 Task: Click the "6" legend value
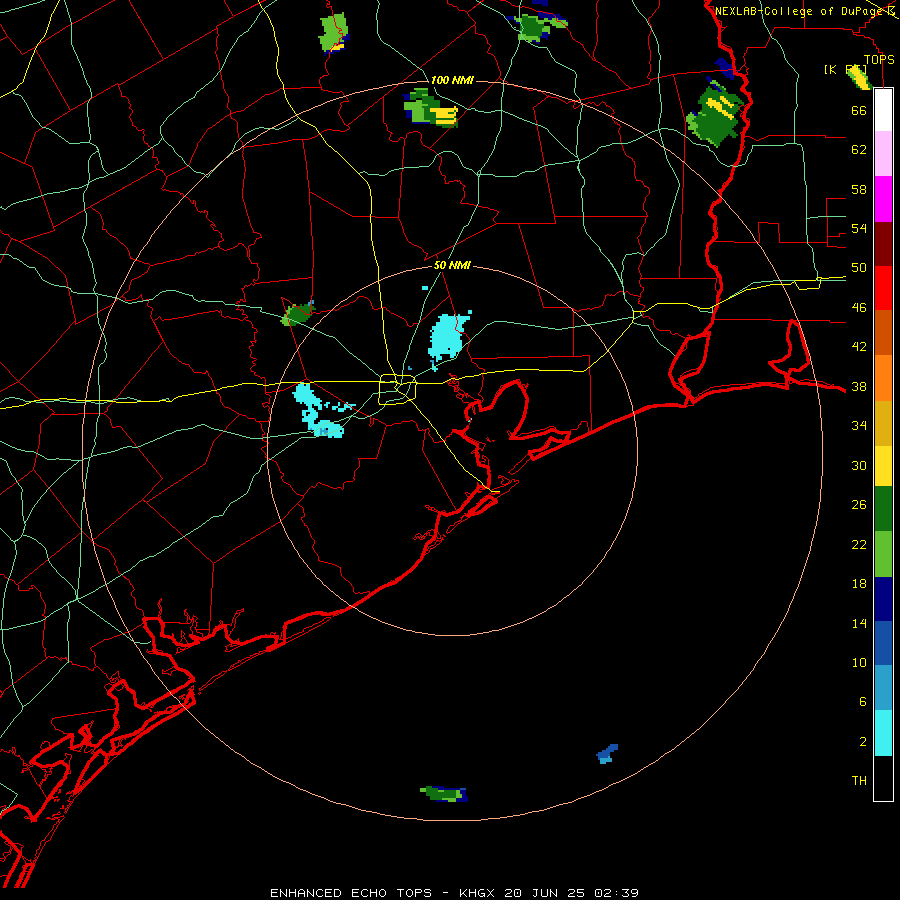pyautogui.click(x=862, y=702)
